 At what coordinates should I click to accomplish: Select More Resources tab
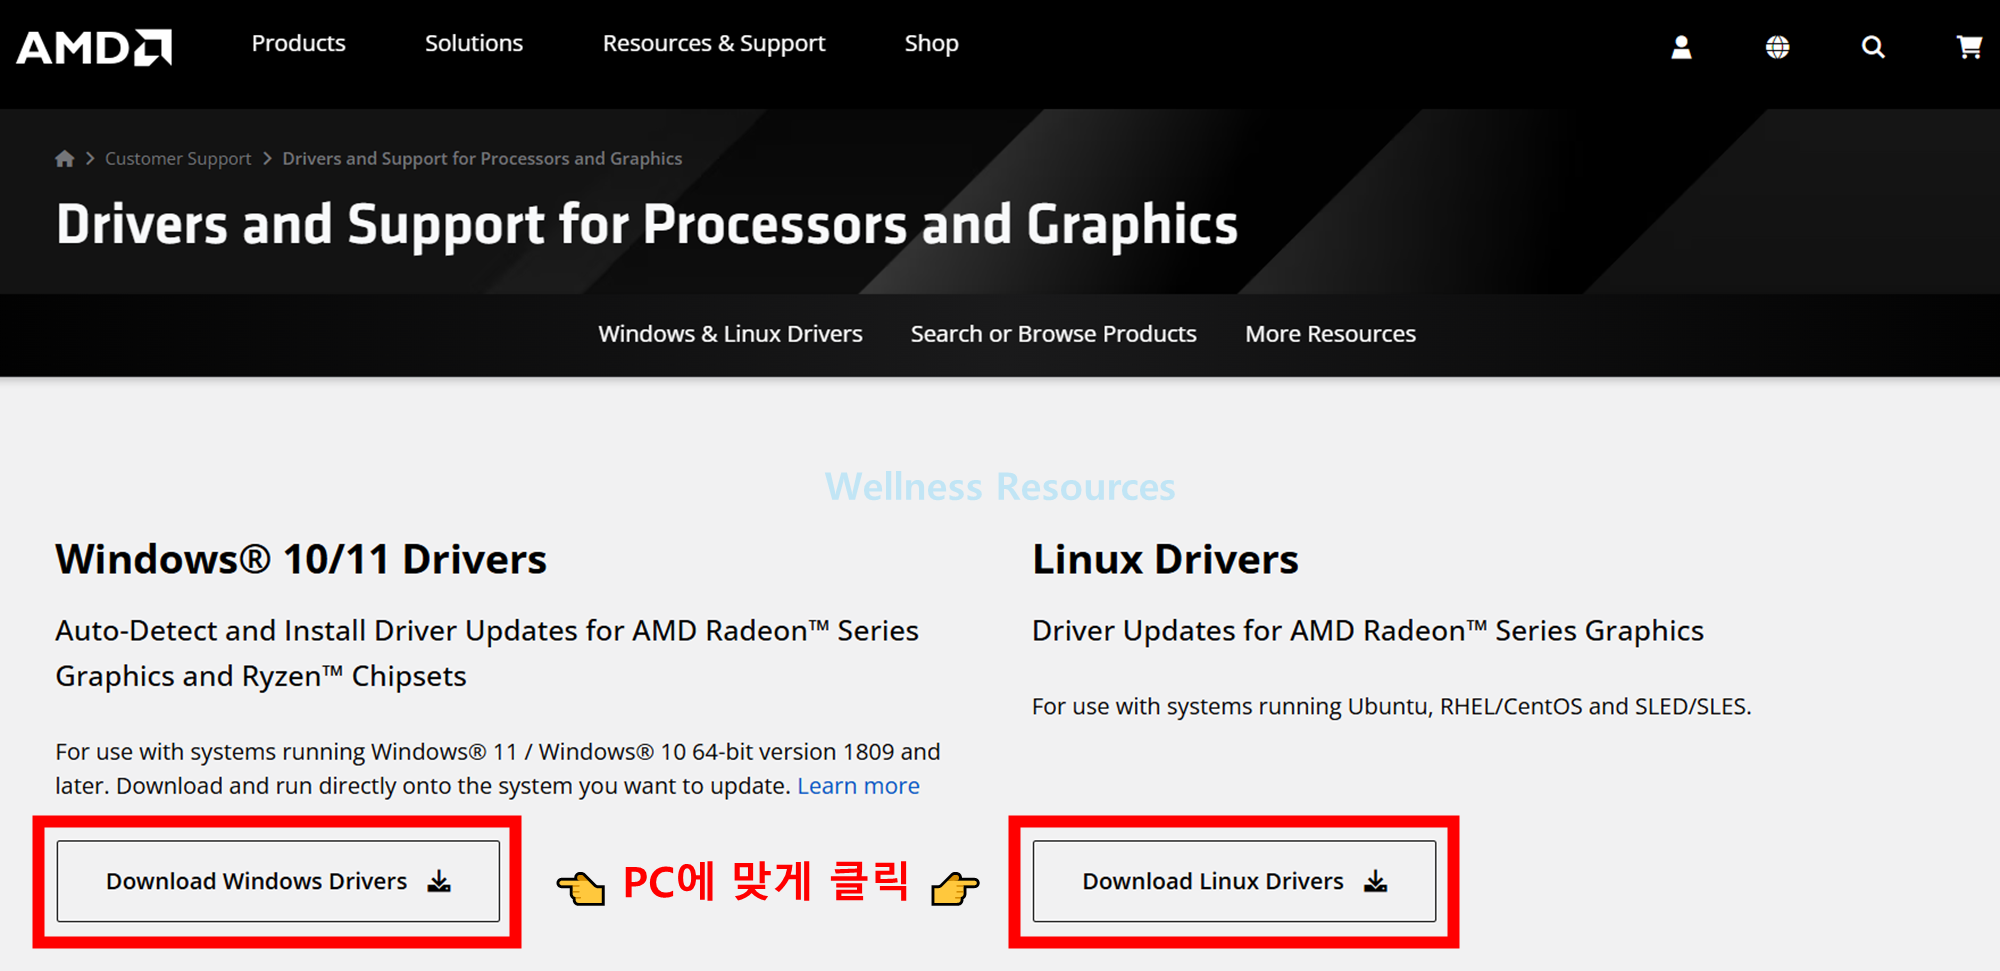coord(1330,334)
